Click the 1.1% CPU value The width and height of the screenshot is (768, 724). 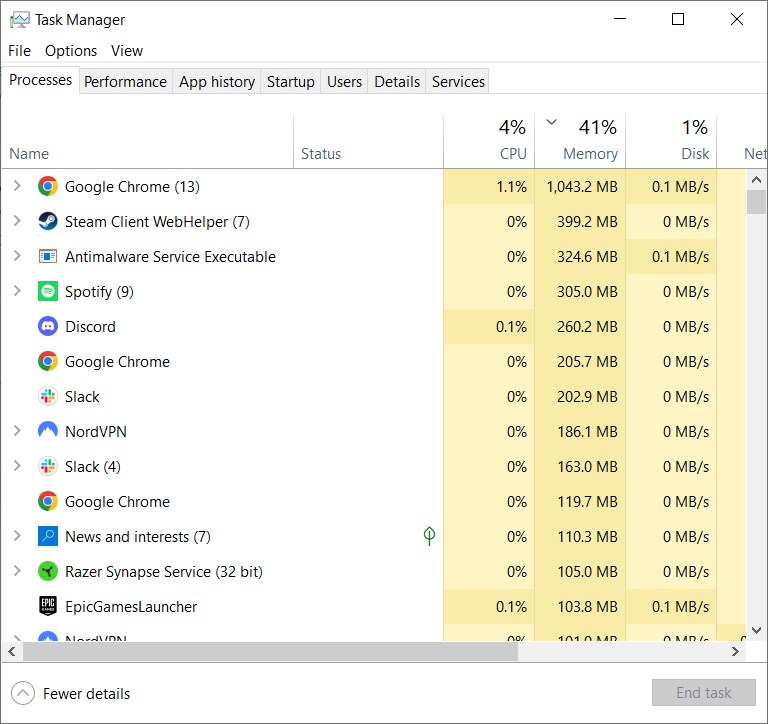coord(512,187)
